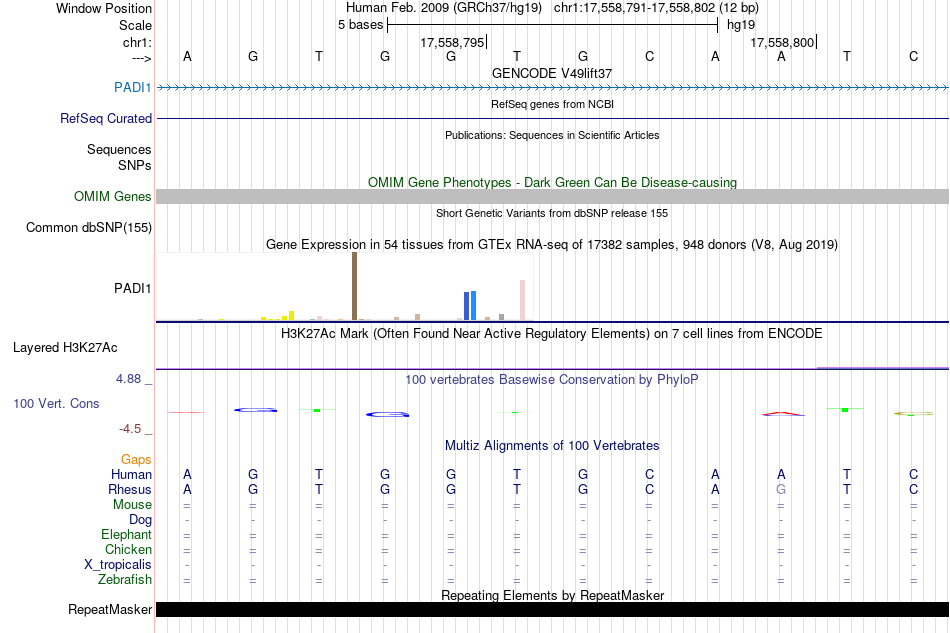Open the GTEx Gene Expression in 54 tissues title
950x633 pixels.
click(552, 245)
